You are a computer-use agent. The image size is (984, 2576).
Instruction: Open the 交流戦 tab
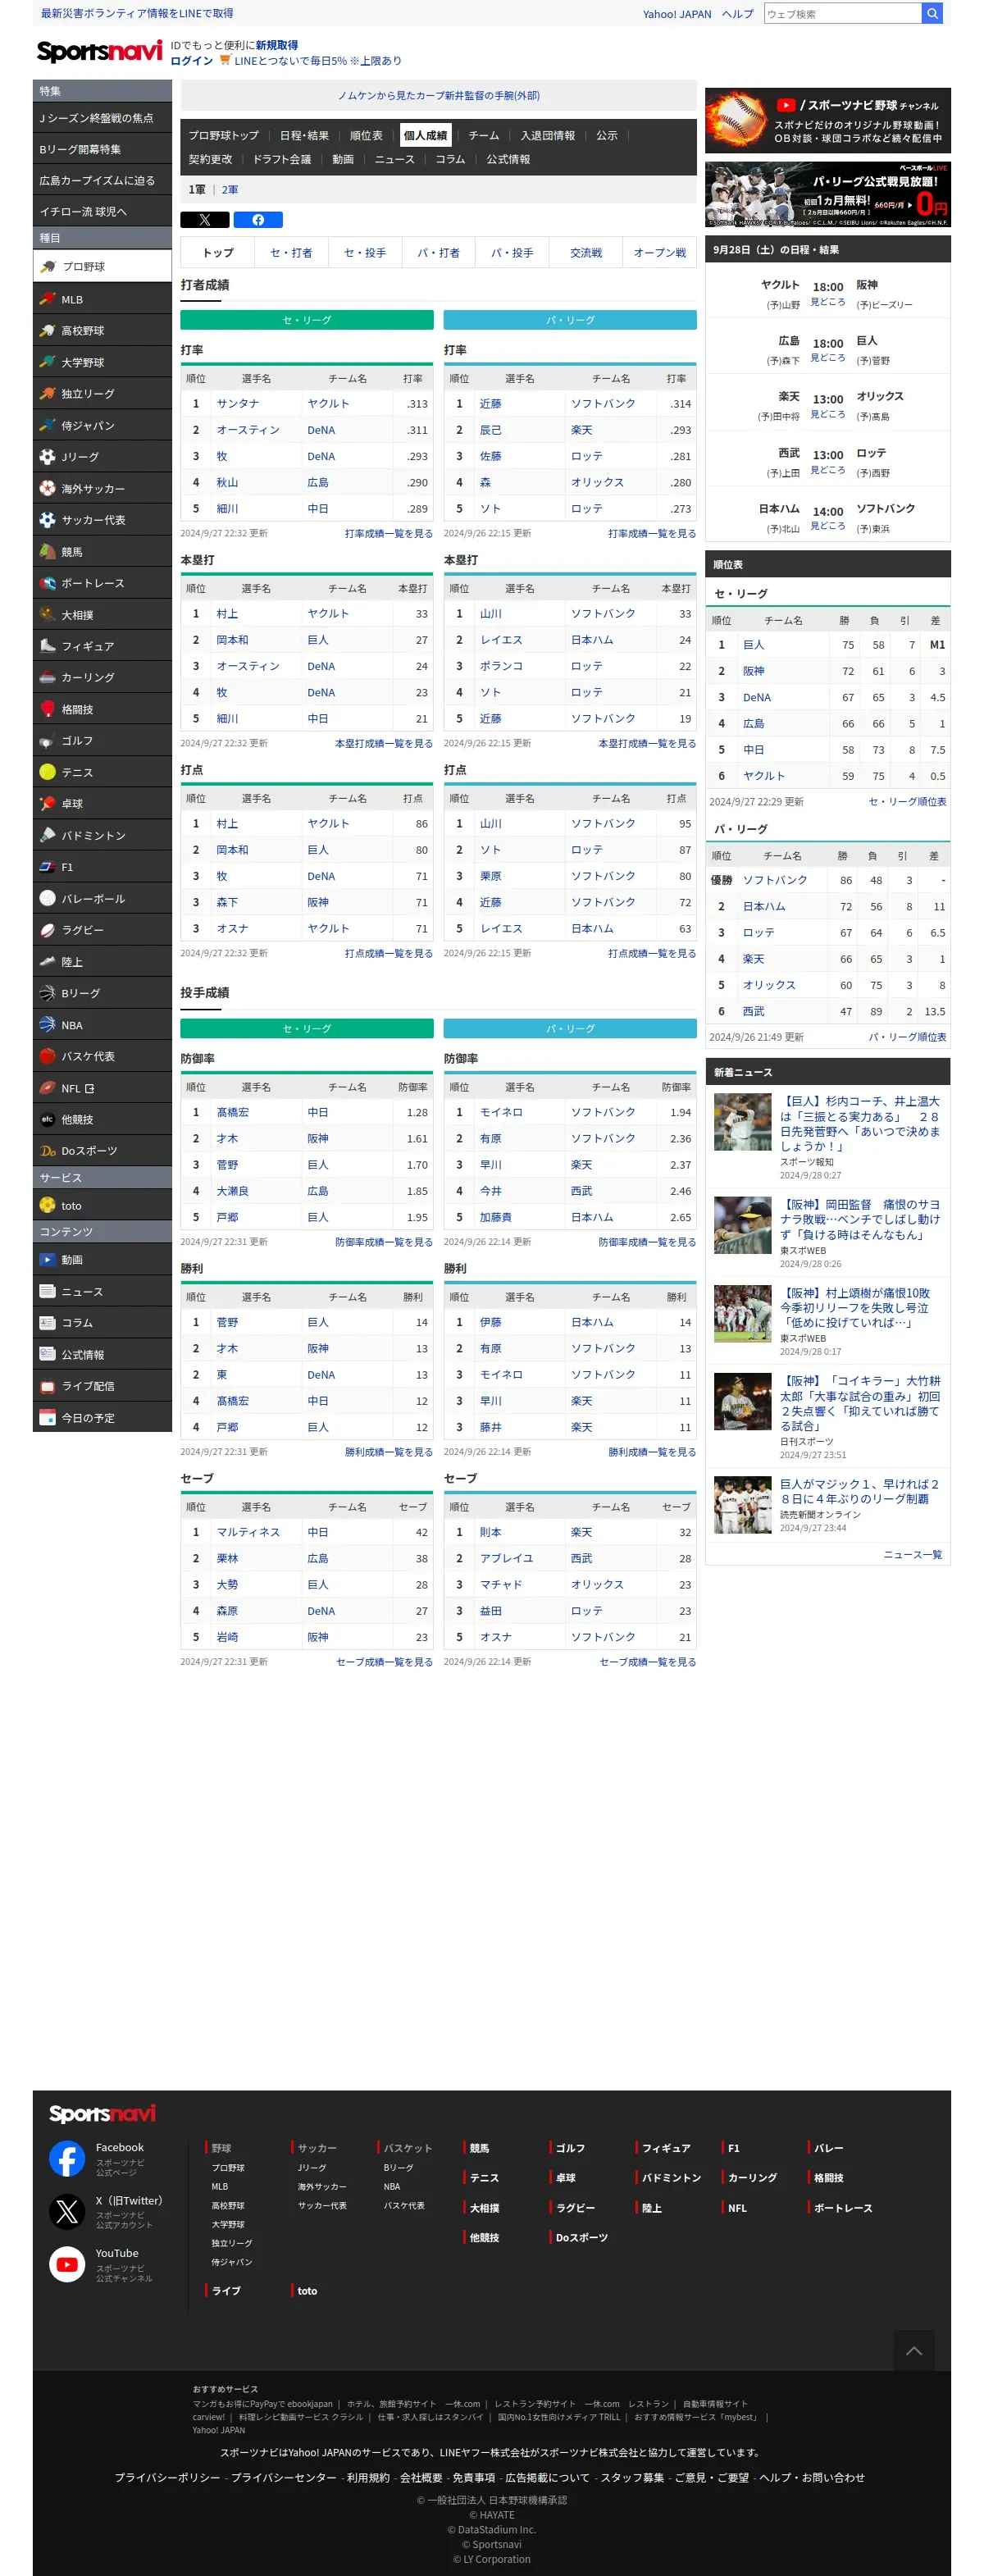(586, 253)
